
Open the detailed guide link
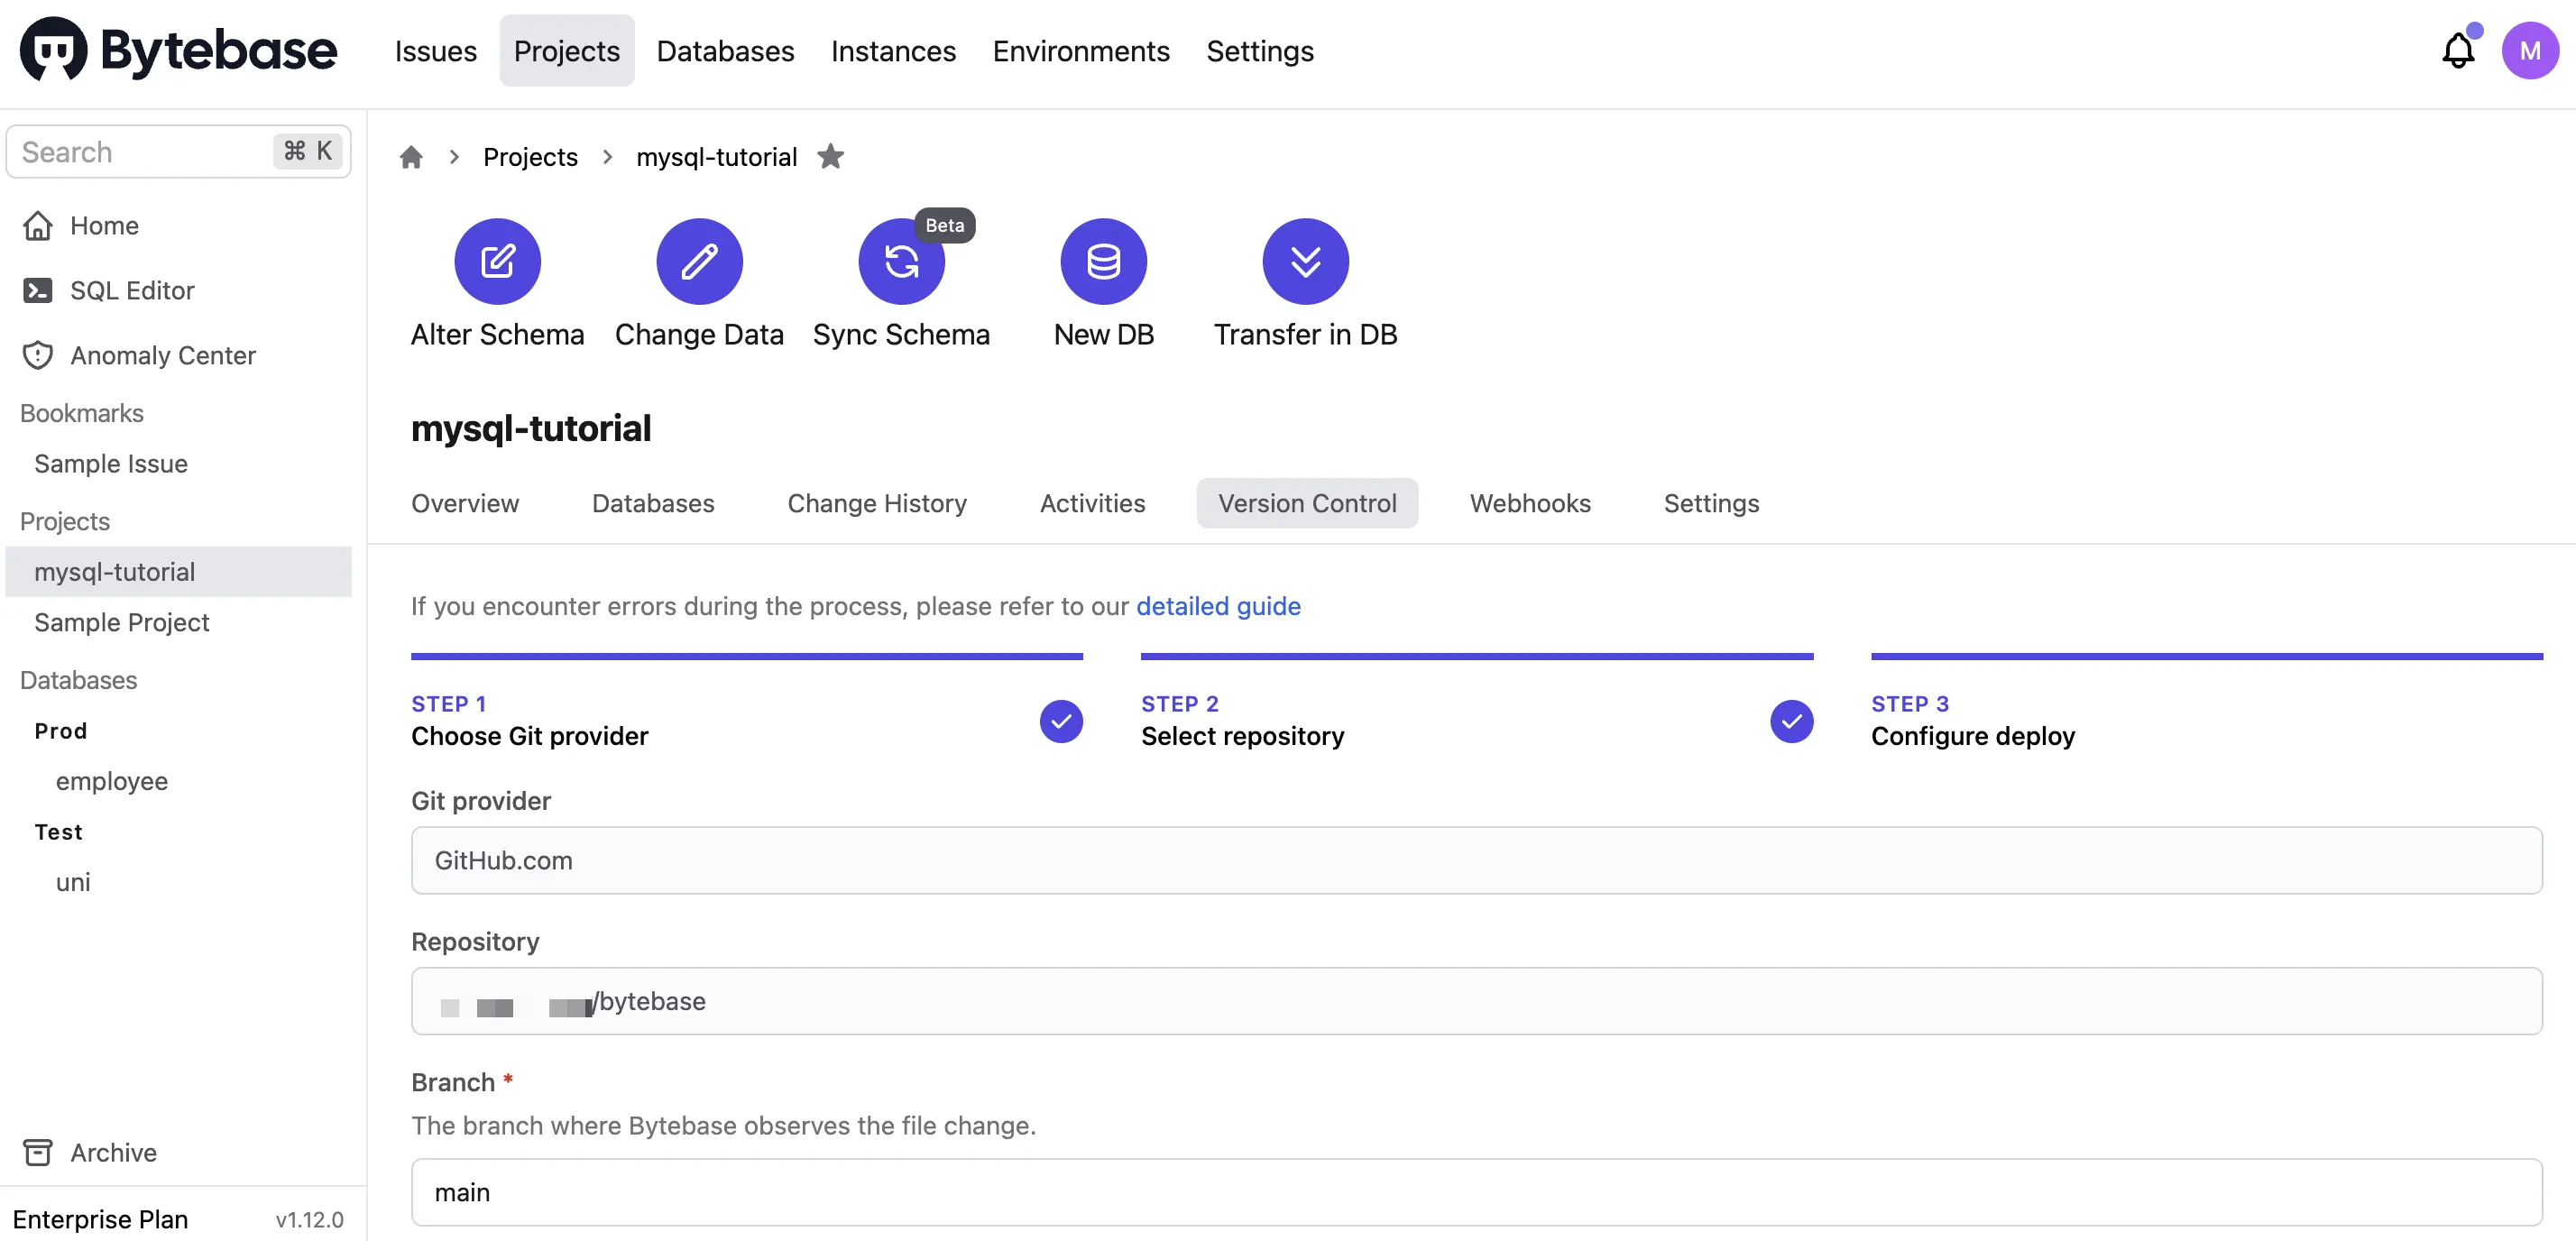pyautogui.click(x=1218, y=606)
